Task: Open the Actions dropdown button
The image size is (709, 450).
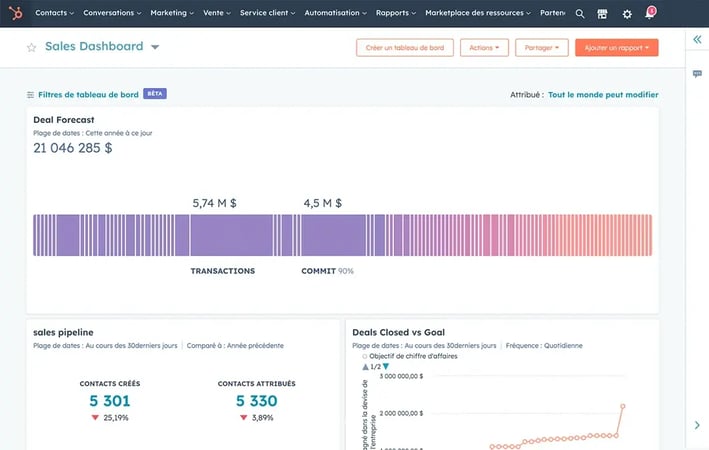Action: (484, 47)
